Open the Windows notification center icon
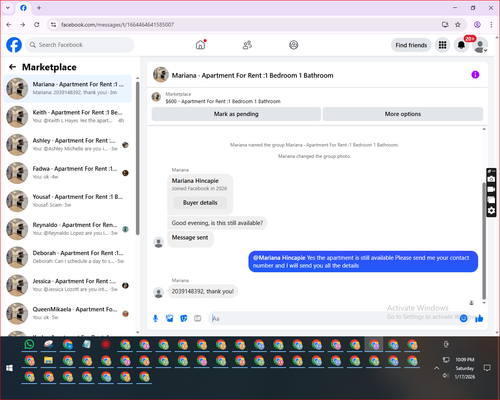The image size is (500, 400). [487, 368]
